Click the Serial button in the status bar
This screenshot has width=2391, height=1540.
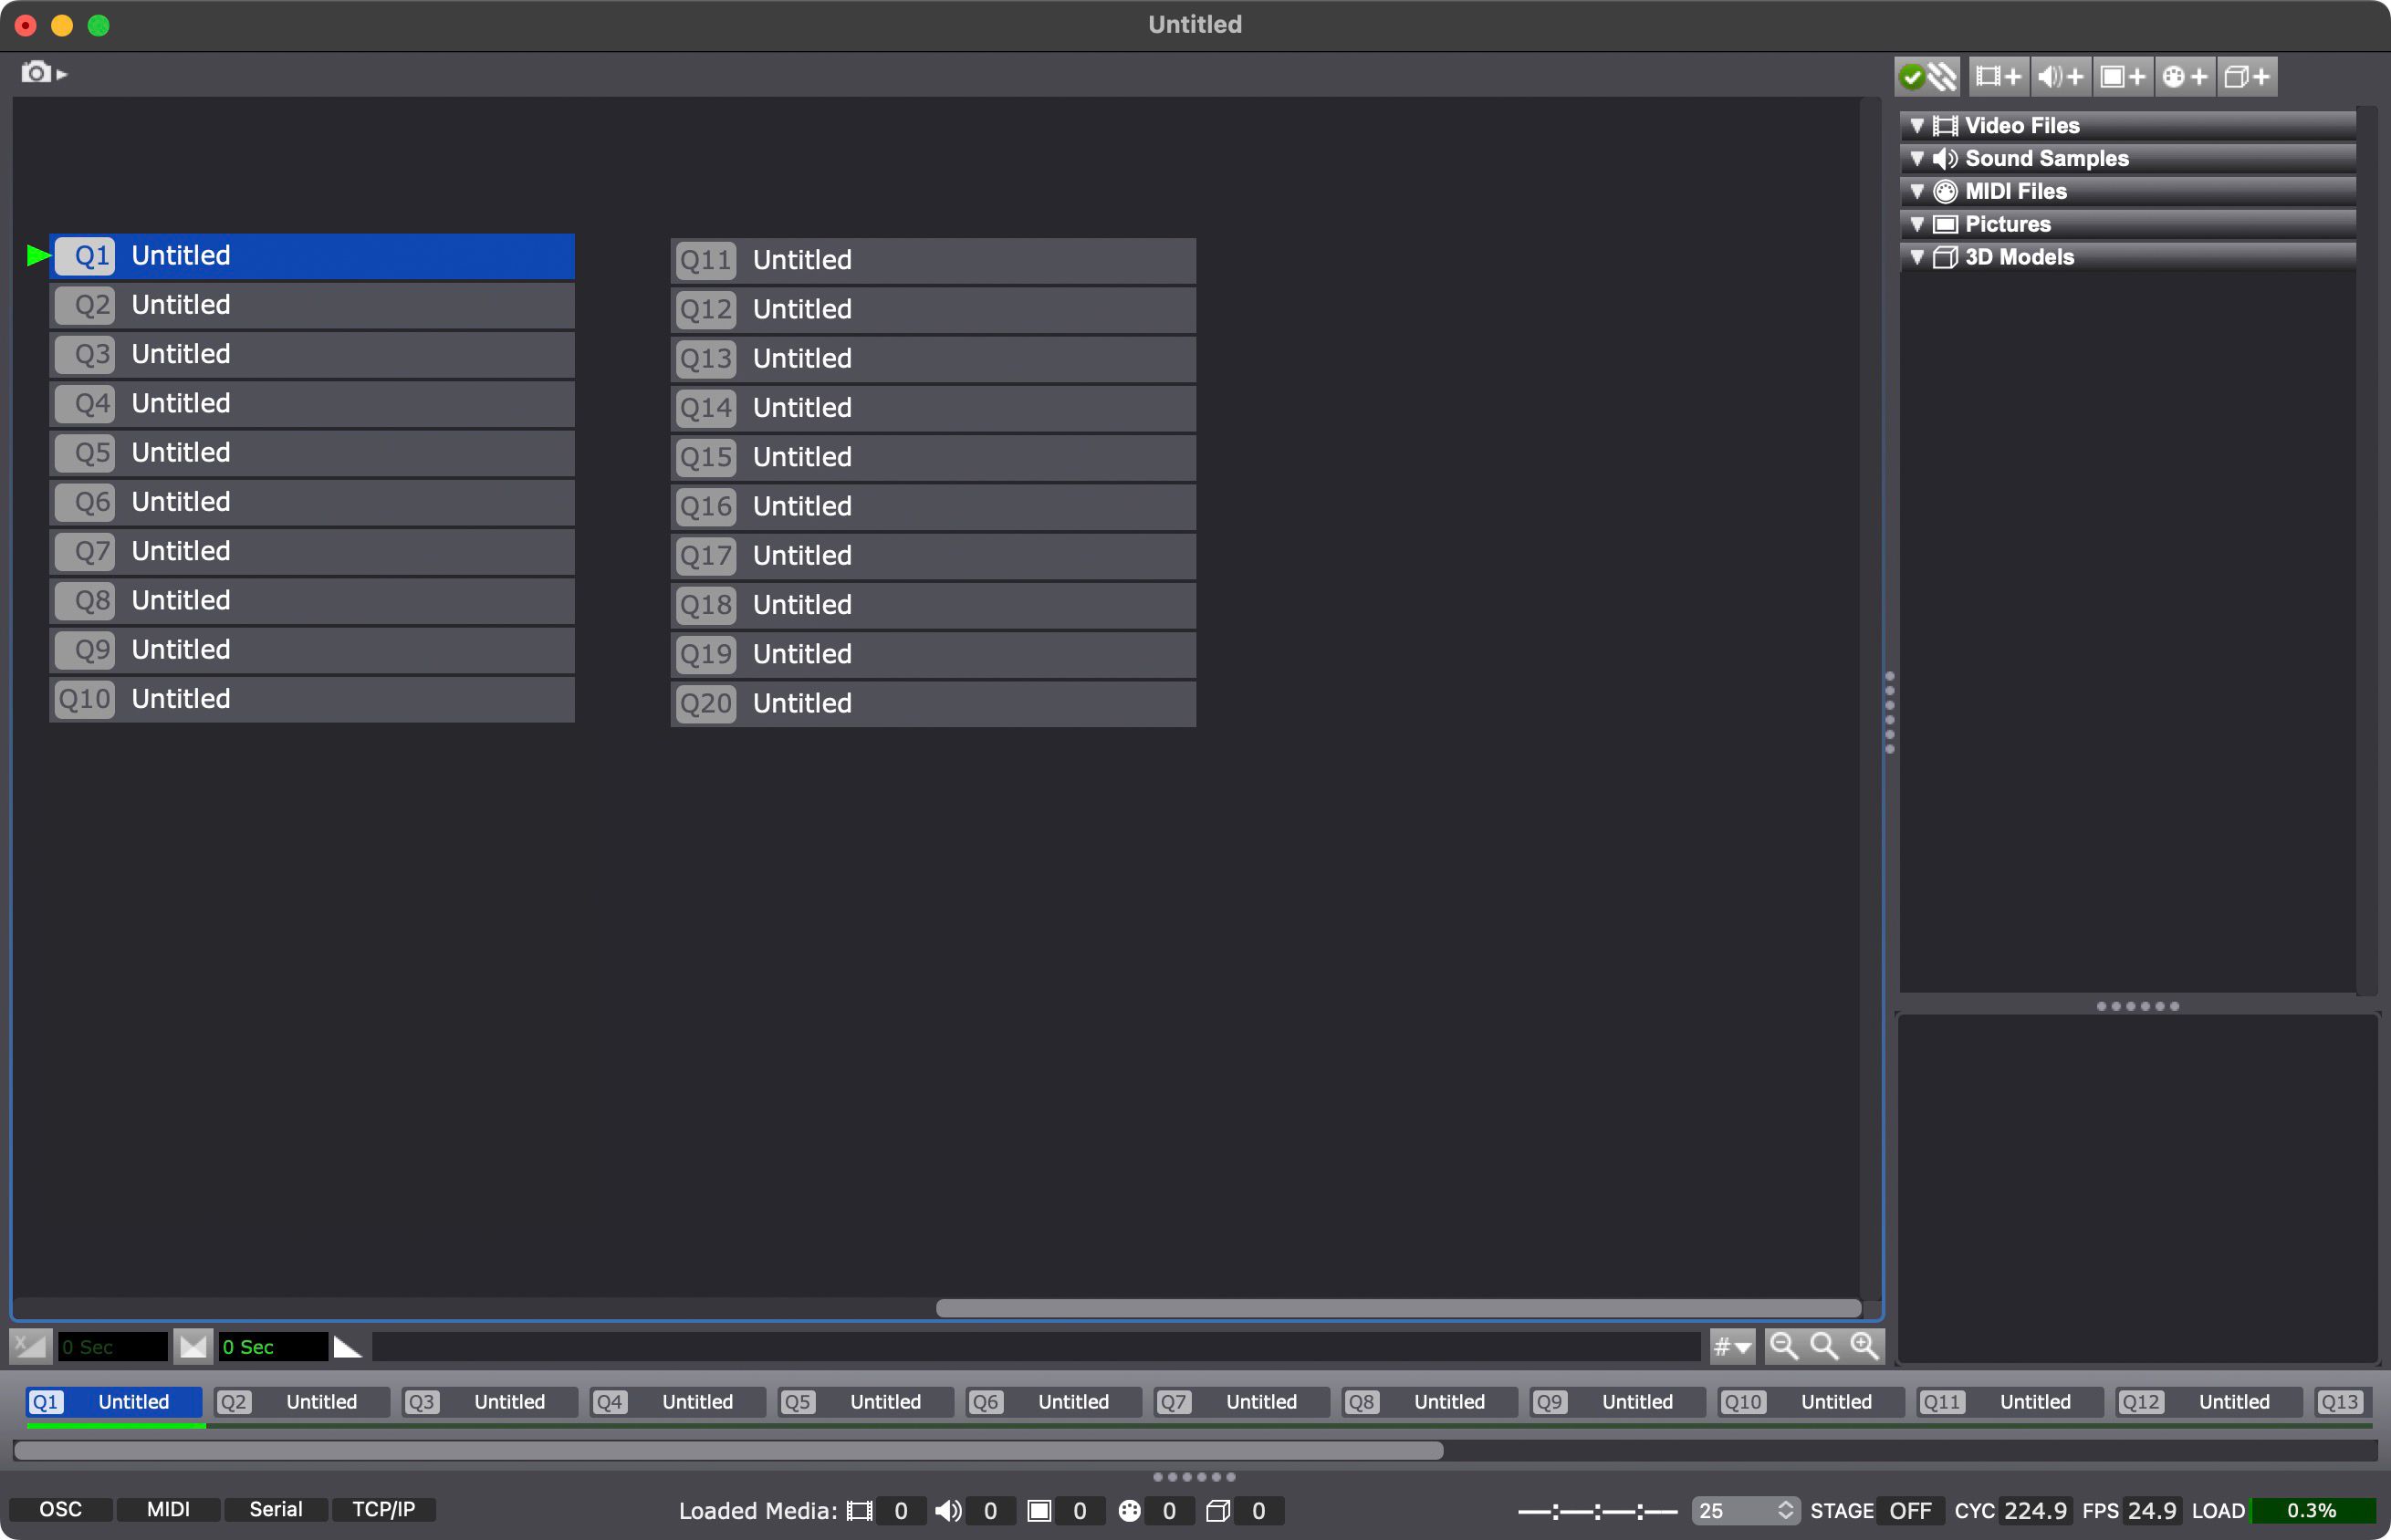(276, 1509)
